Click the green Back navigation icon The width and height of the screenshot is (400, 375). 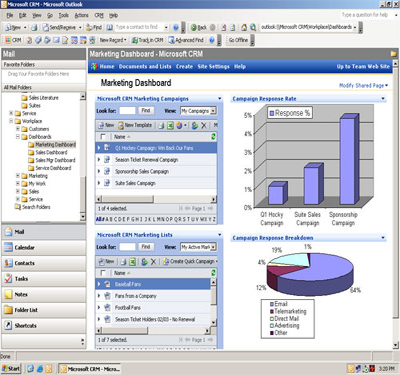199,27
